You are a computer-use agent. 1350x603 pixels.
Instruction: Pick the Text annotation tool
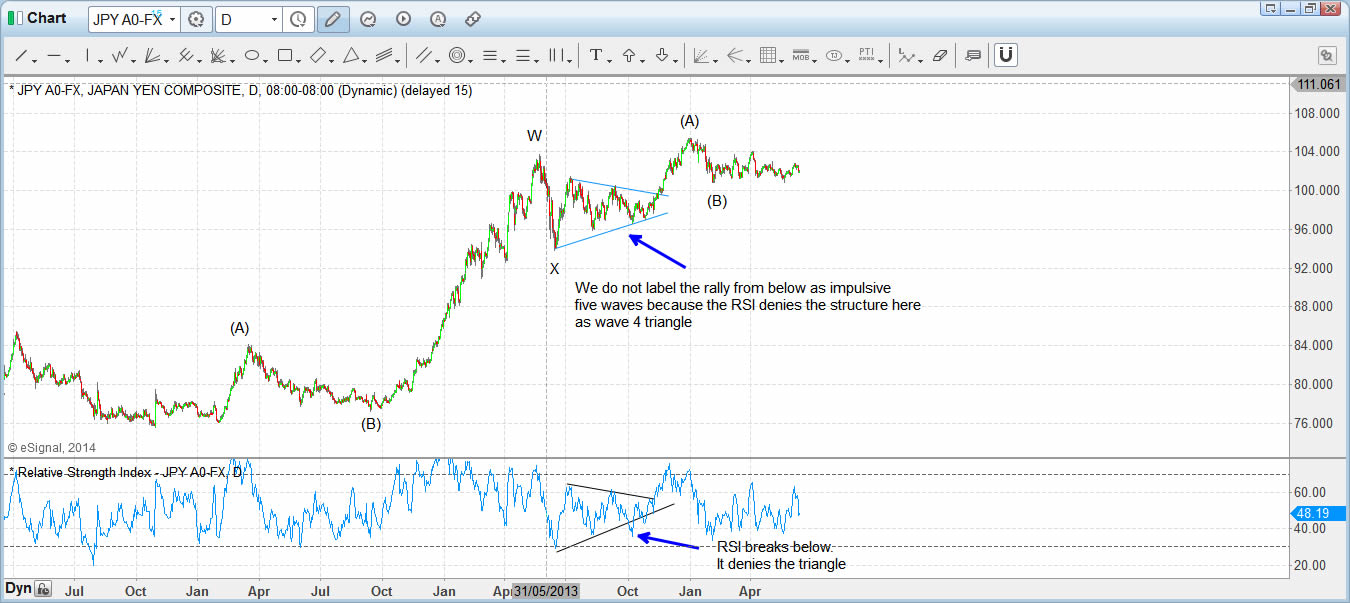tap(595, 56)
